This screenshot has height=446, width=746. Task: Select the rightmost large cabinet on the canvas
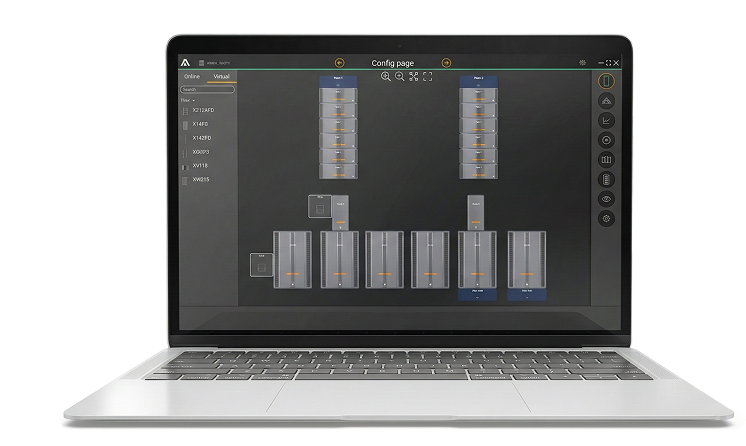(x=527, y=260)
